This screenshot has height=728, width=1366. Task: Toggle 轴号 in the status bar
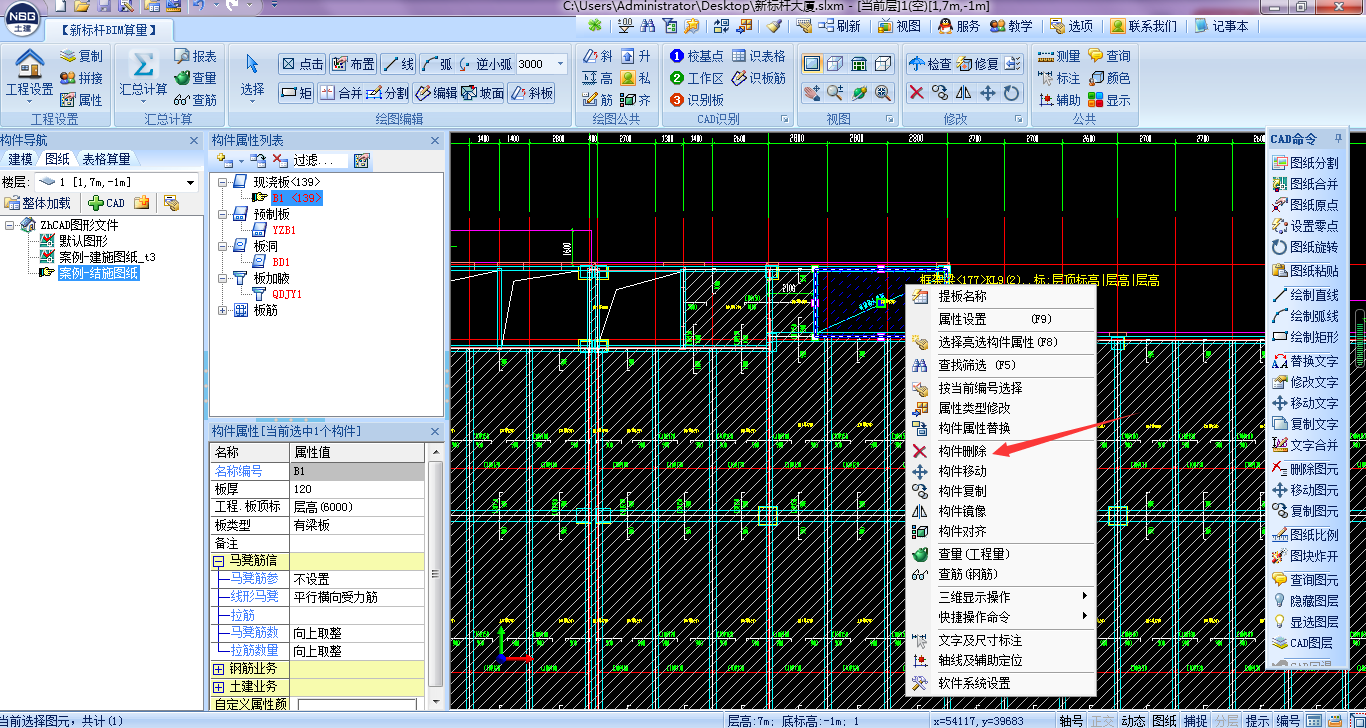click(1071, 720)
